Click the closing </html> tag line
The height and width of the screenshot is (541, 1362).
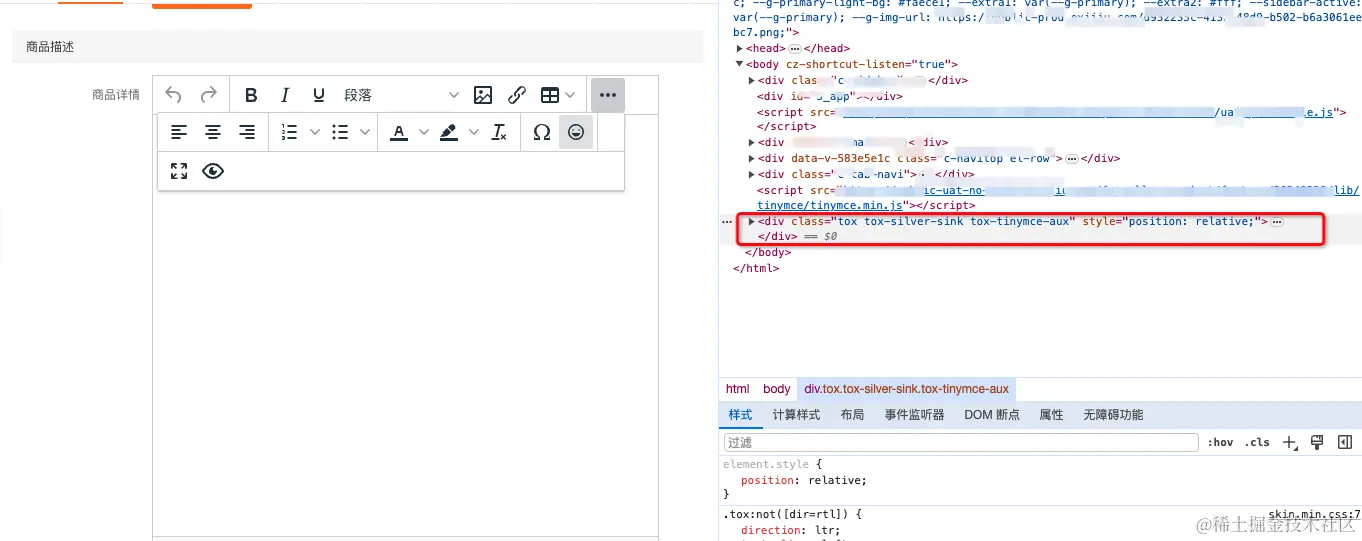pyautogui.click(x=756, y=268)
